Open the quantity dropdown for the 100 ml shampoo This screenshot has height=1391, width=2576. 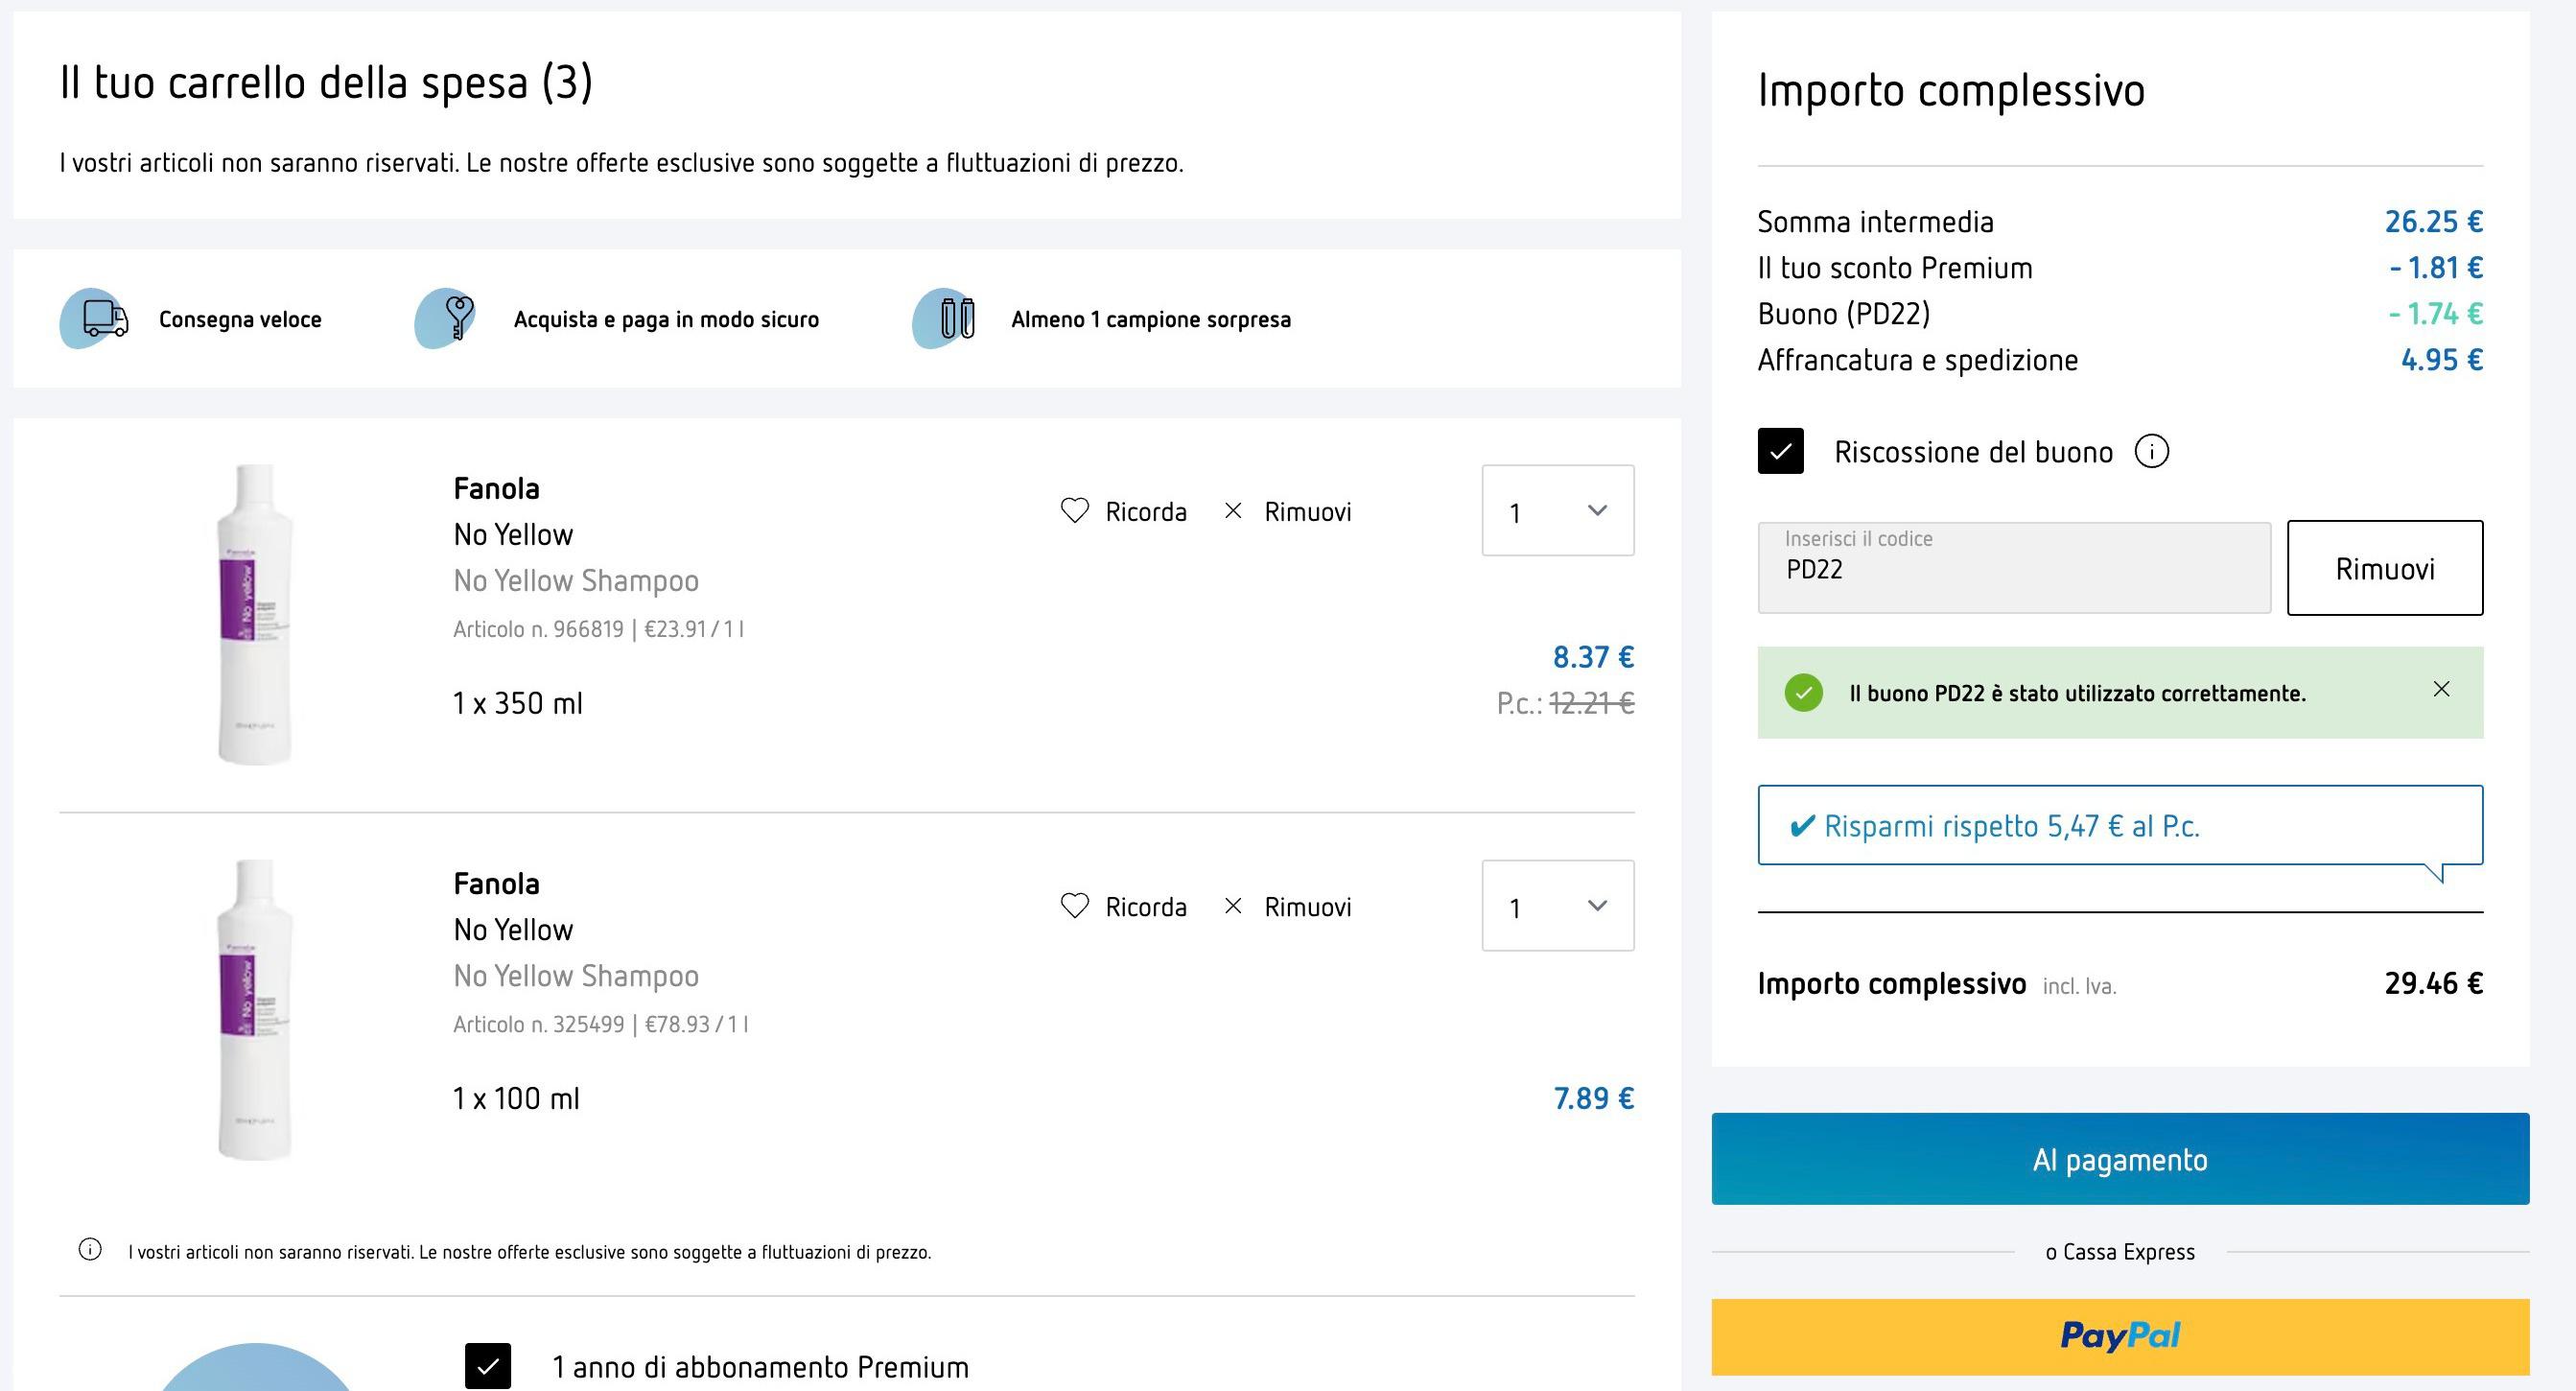[1557, 905]
